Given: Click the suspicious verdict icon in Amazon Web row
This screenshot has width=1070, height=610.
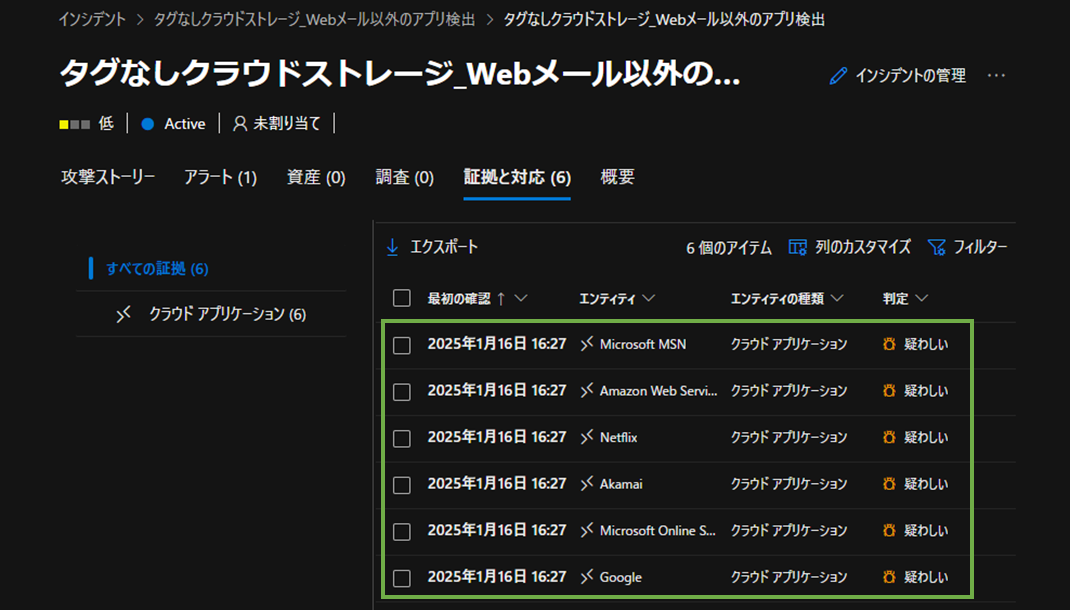Looking at the screenshot, I should [x=889, y=390].
